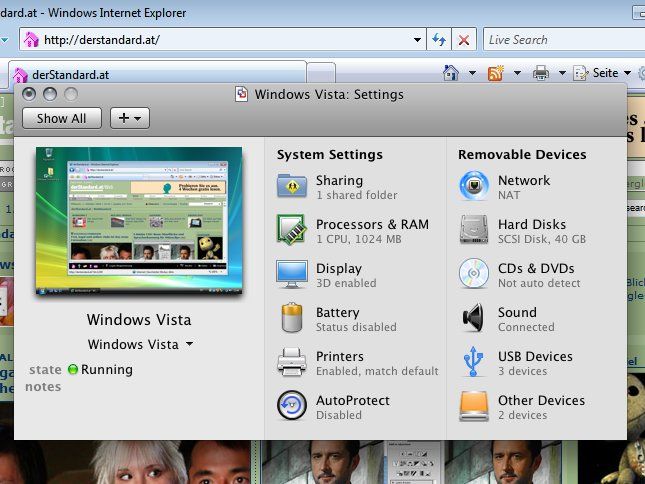Viewport: 645px width, 484px height.
Task: Expand the address bar URL dropdown
Action: (x=418, y=40)
